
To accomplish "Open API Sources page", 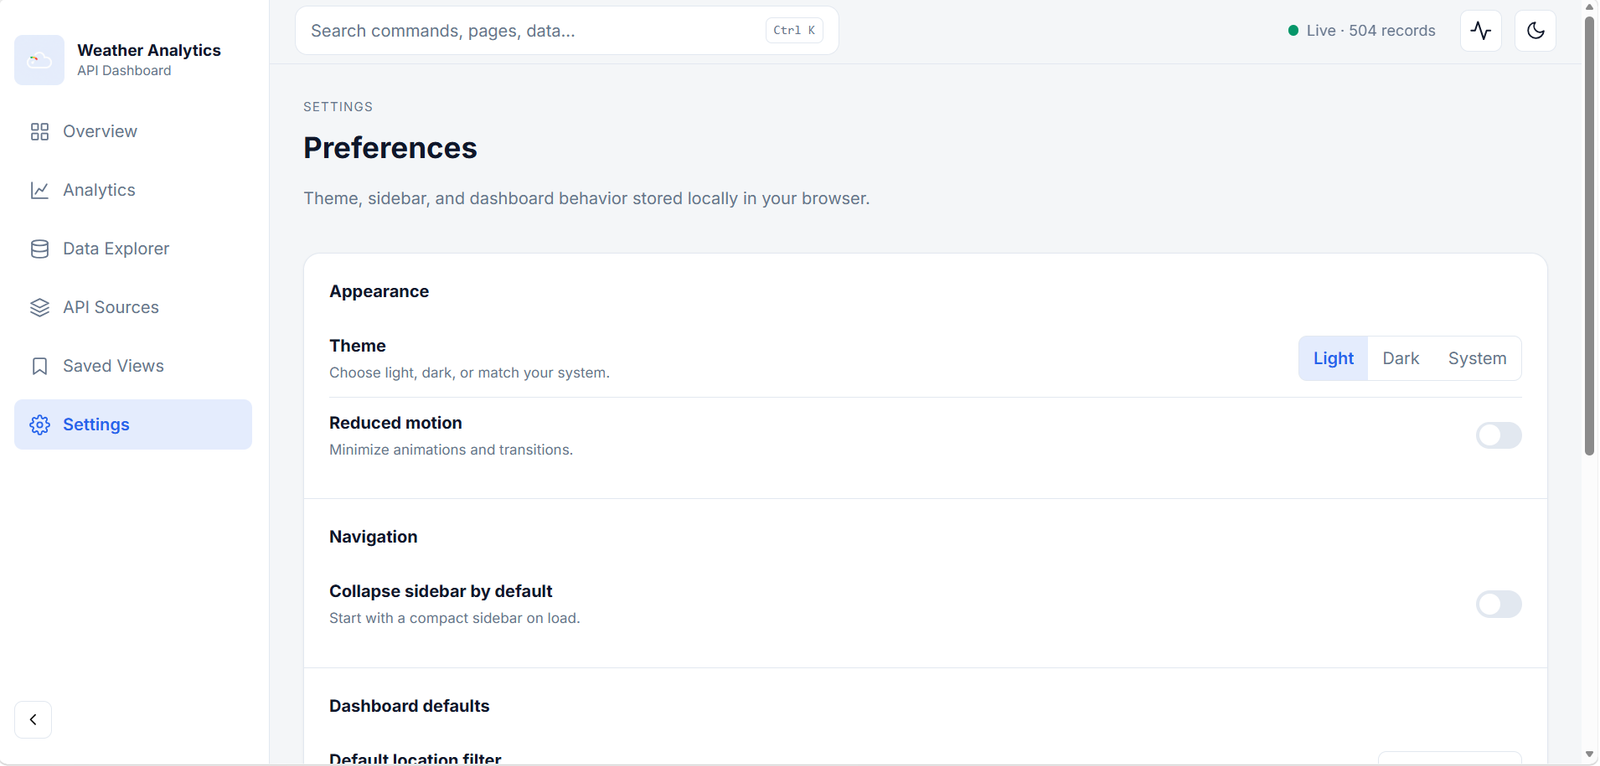I will coord(133,307).
